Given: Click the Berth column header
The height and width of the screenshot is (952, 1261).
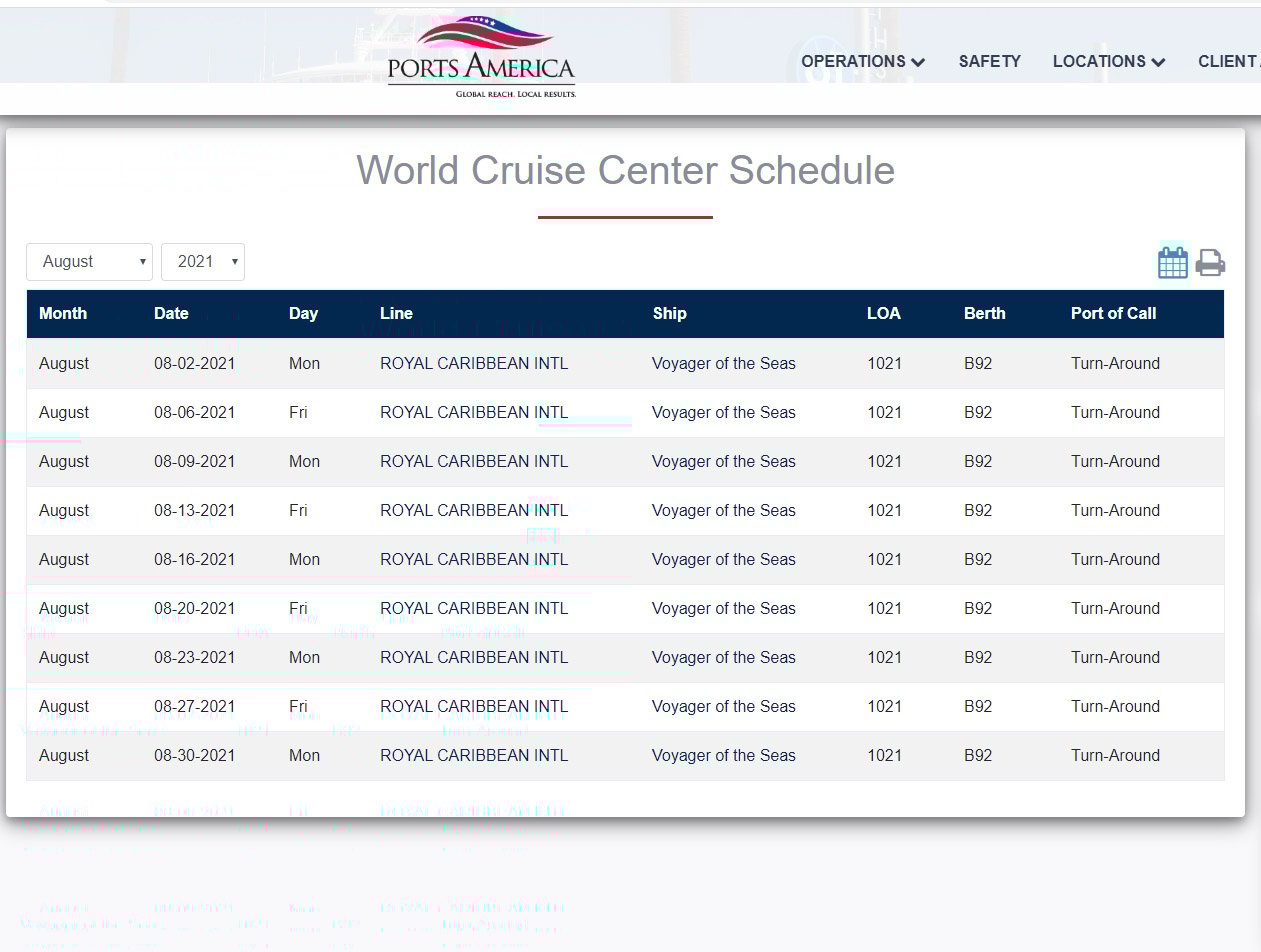Looking at the screenshot, I should [985, 313].
